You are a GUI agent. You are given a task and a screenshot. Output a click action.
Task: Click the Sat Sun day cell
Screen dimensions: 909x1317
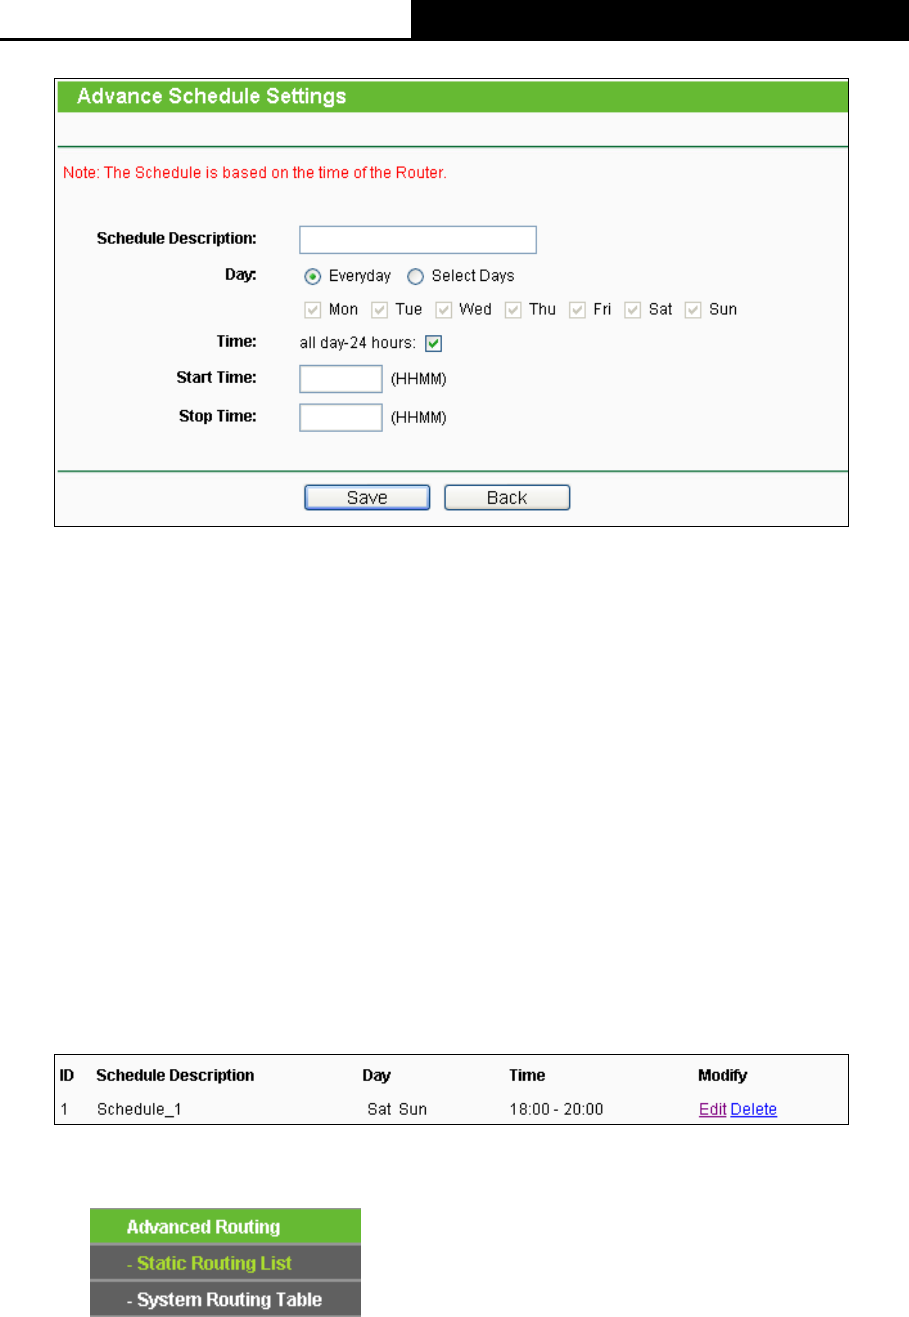(x=397, y=1109)
